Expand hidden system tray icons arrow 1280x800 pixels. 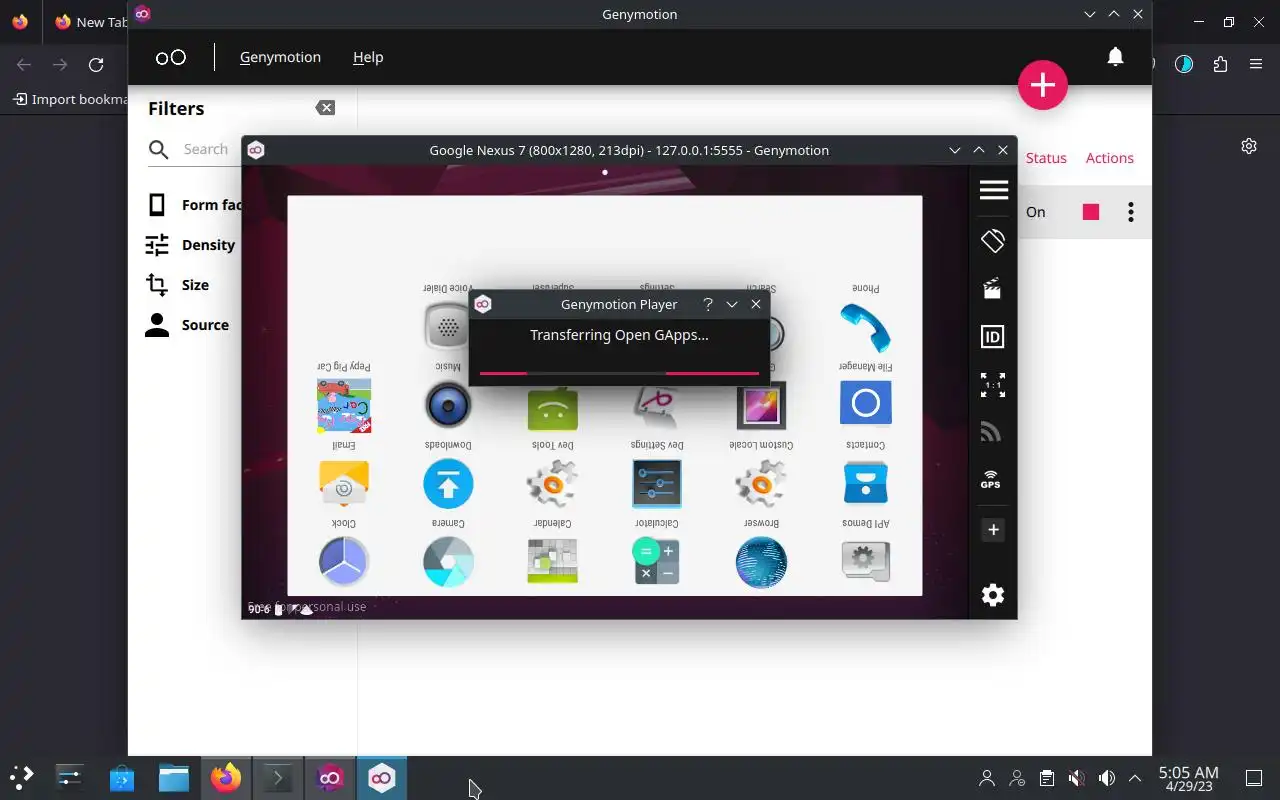click(1135, 778)
